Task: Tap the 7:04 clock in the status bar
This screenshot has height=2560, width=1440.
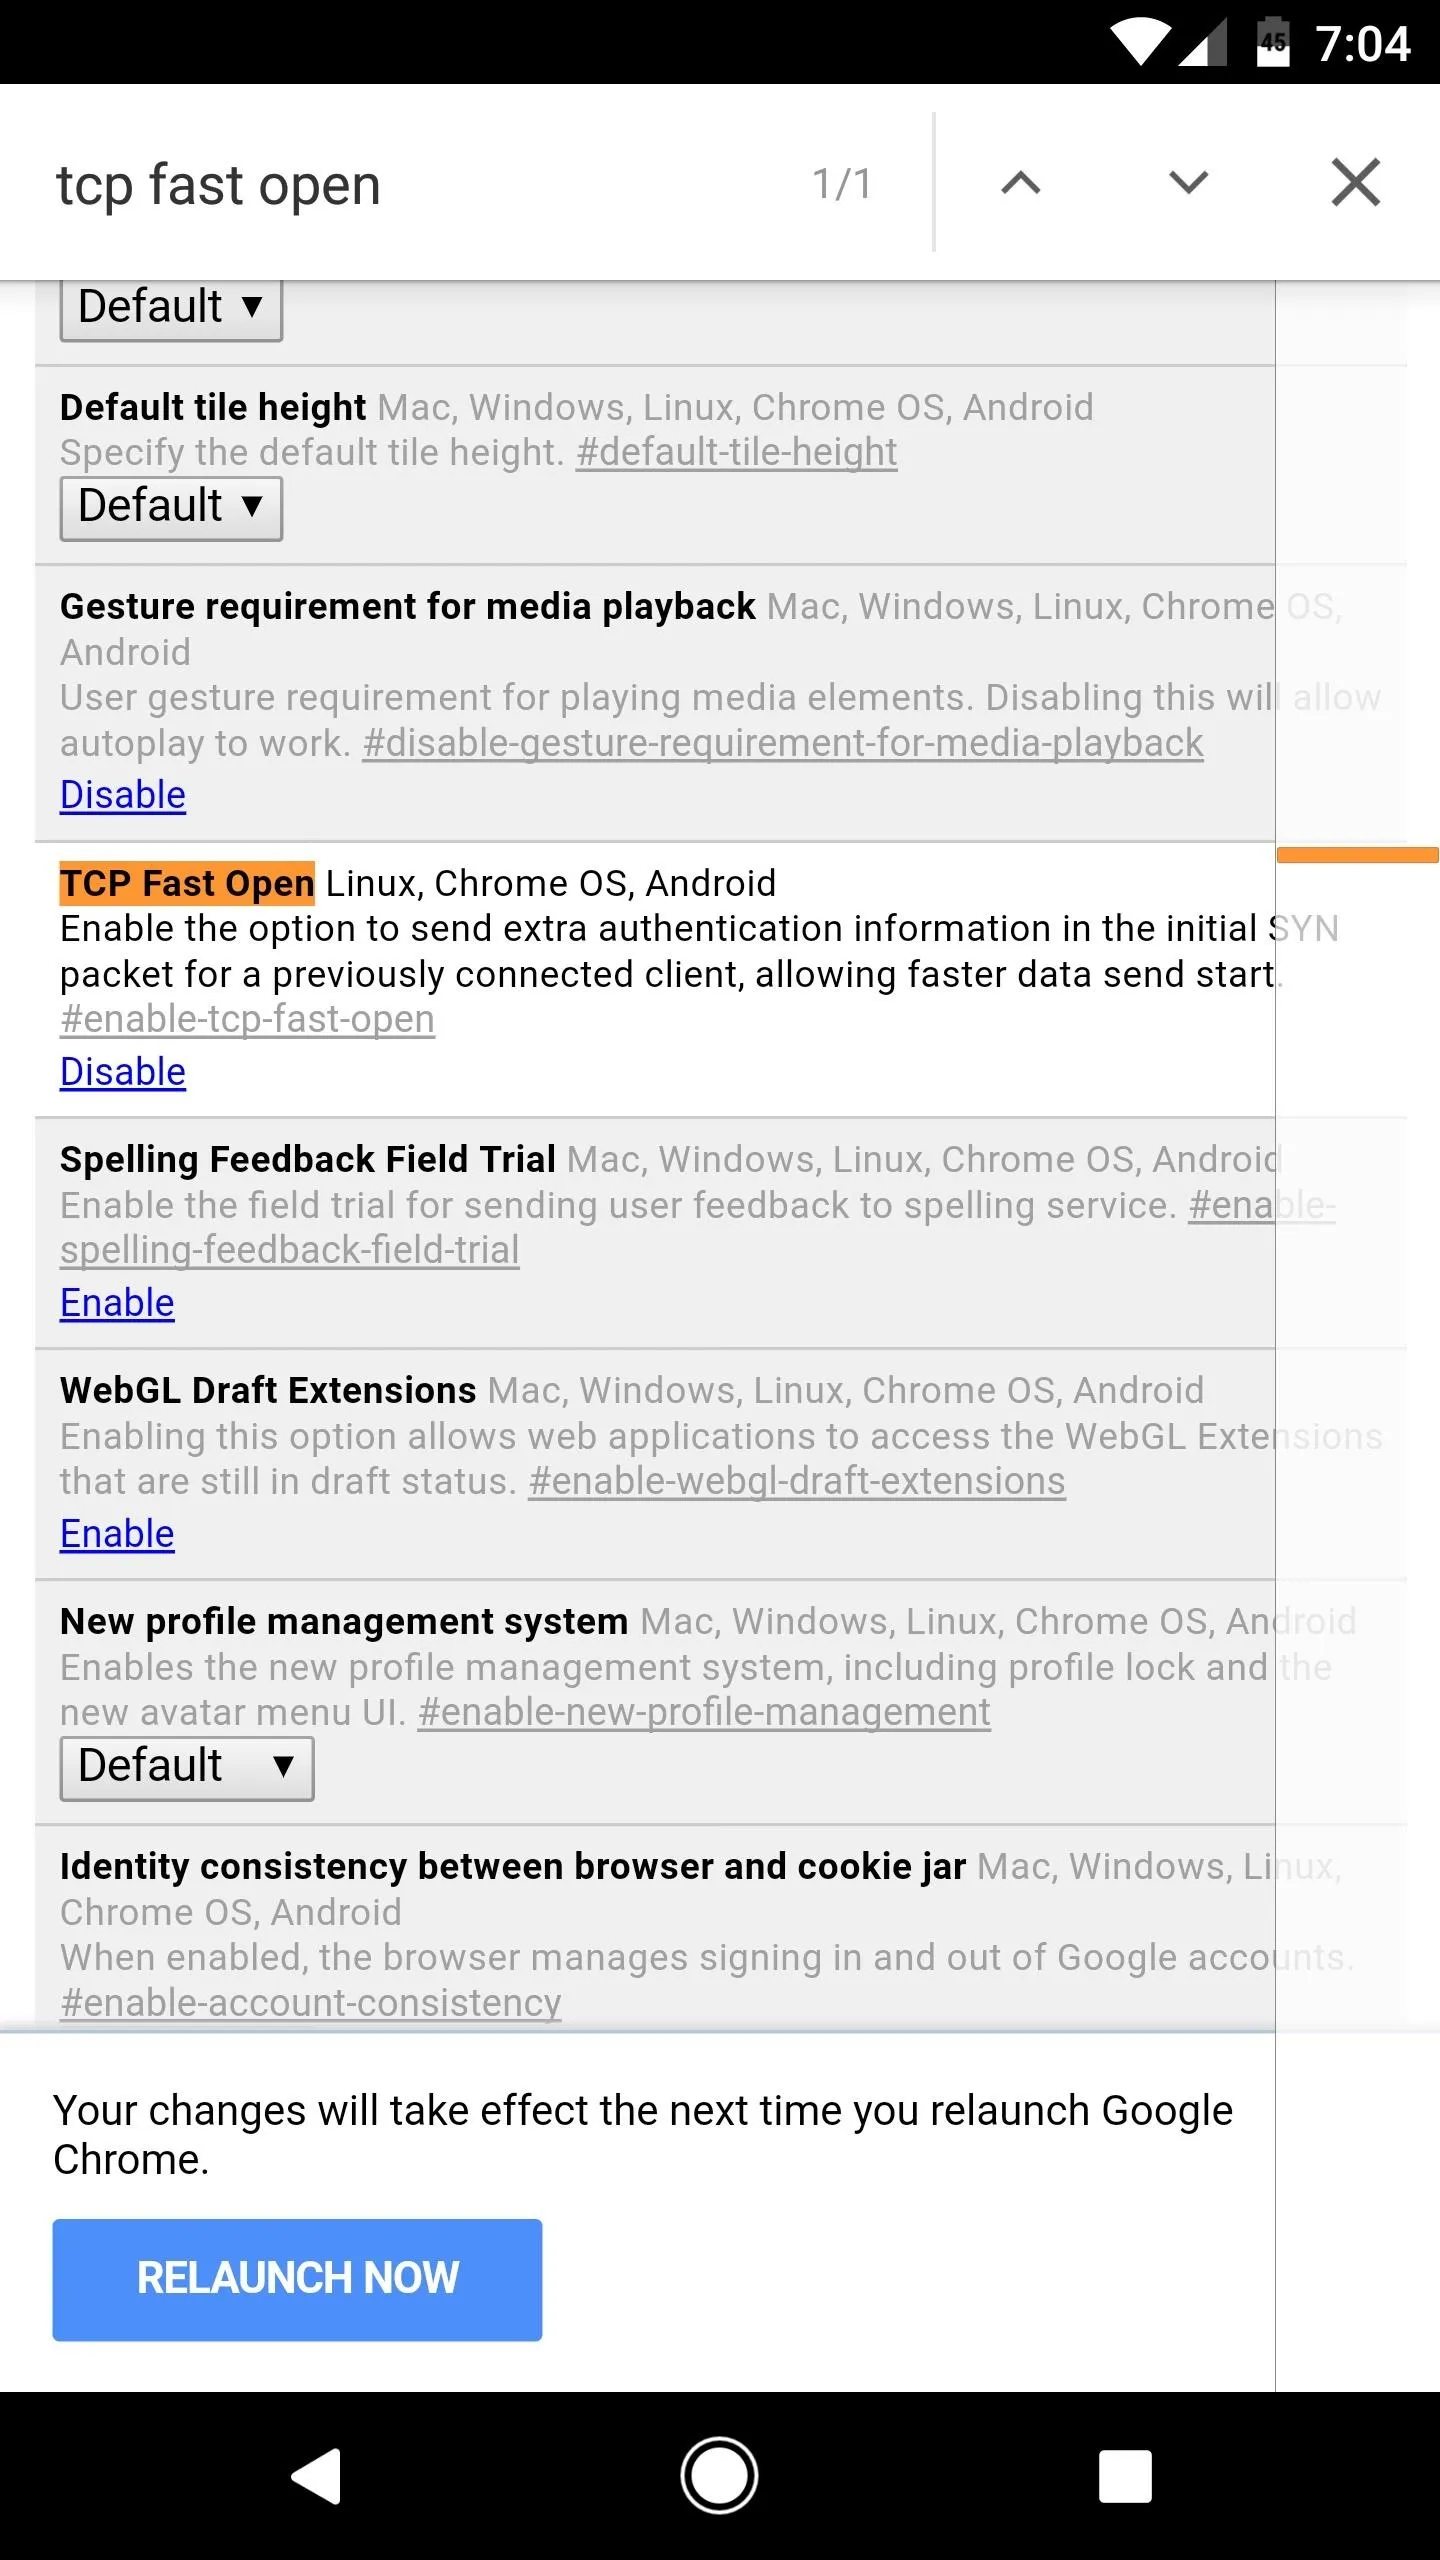Action: [x=1363, y=44]
